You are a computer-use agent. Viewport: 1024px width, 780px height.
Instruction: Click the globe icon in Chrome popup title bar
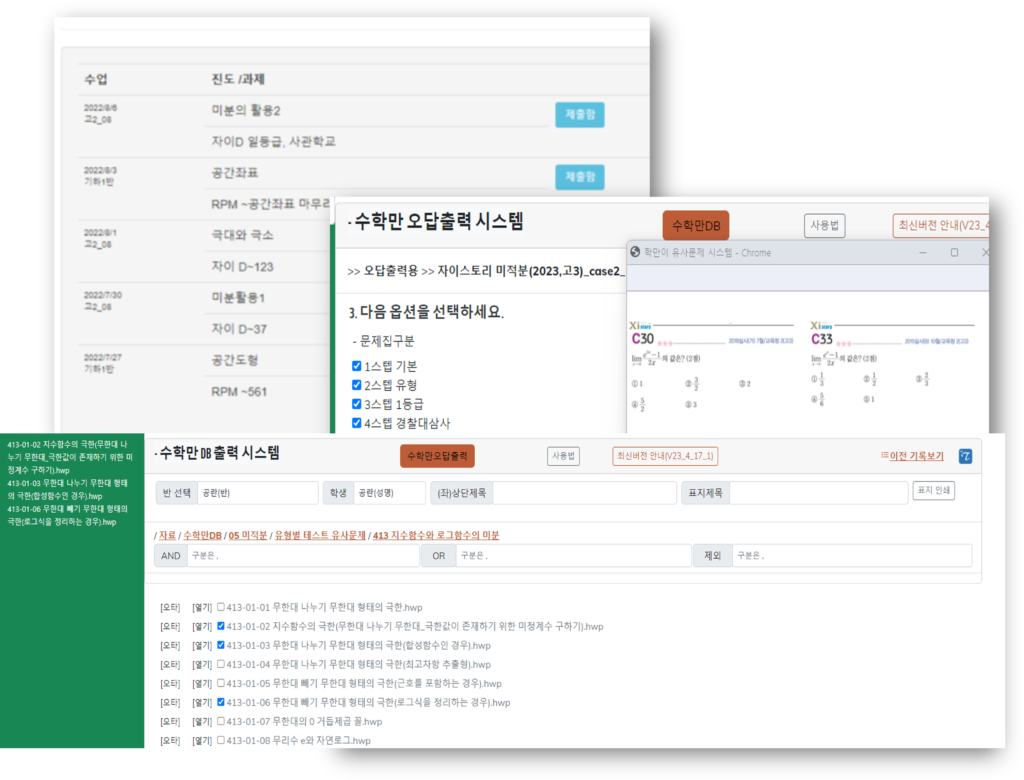point(634,253)
